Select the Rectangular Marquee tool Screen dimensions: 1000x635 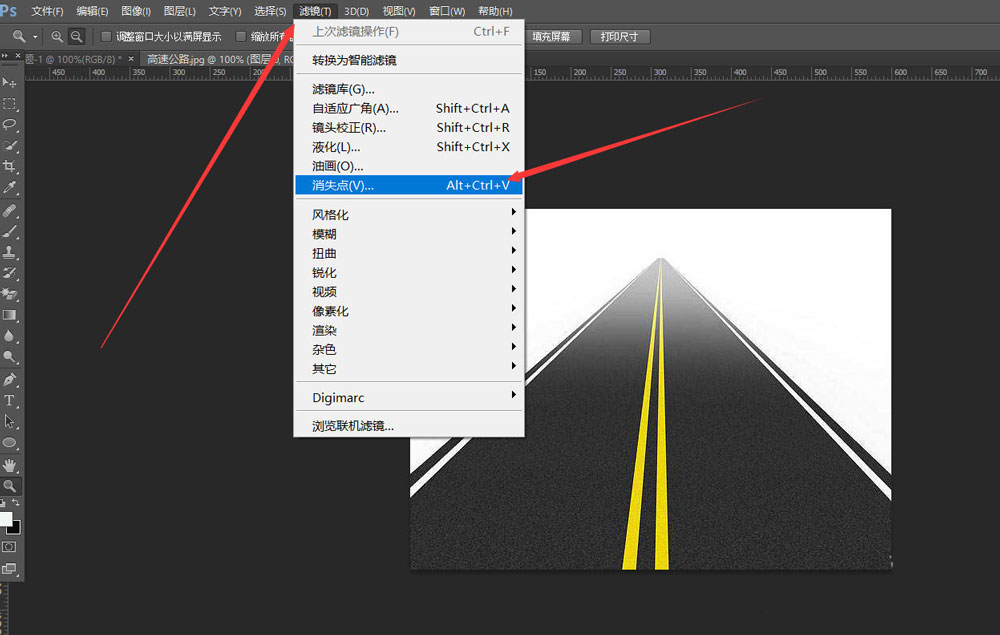coord(10,103)
